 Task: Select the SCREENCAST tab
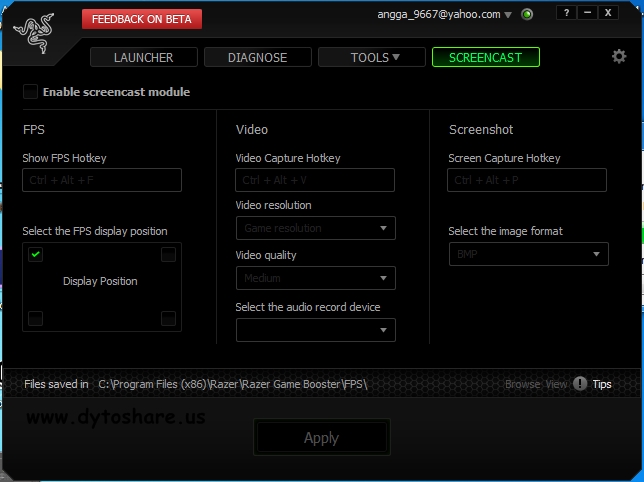click(x=486, y=57)
